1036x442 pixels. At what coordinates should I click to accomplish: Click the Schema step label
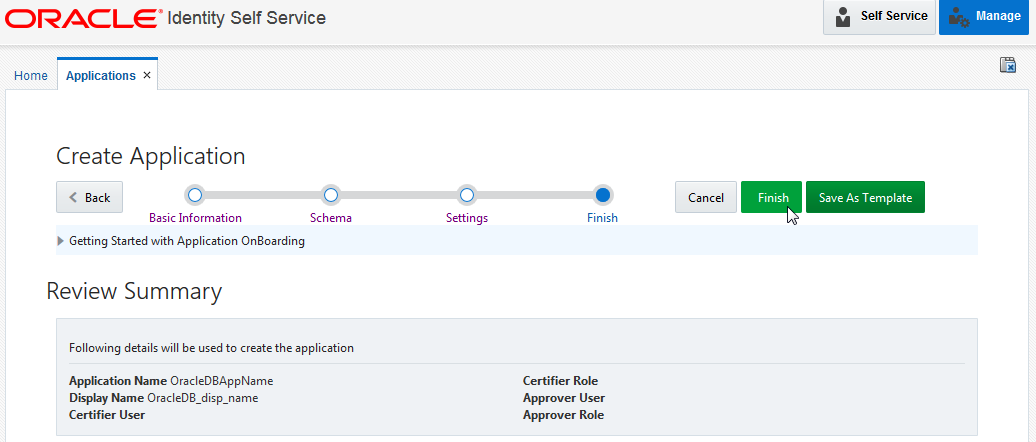tap(331, 217)
